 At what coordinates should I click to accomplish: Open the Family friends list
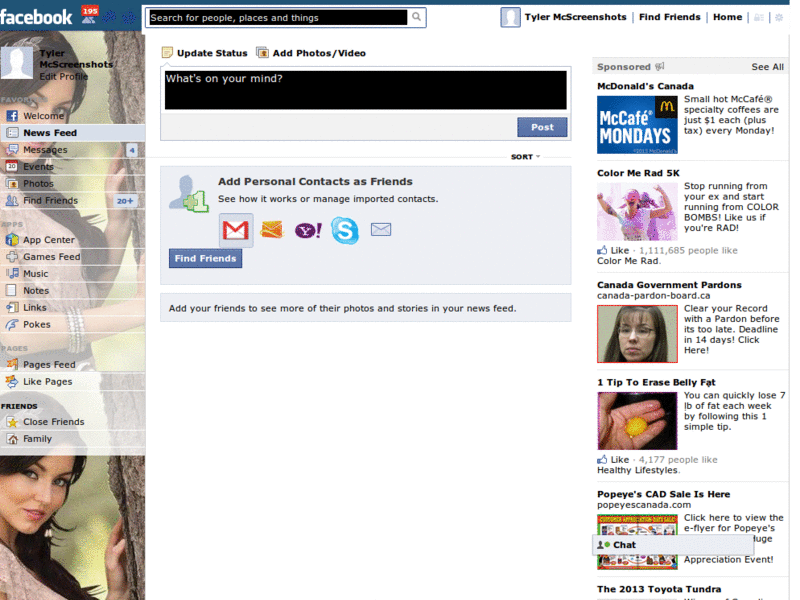37,438
